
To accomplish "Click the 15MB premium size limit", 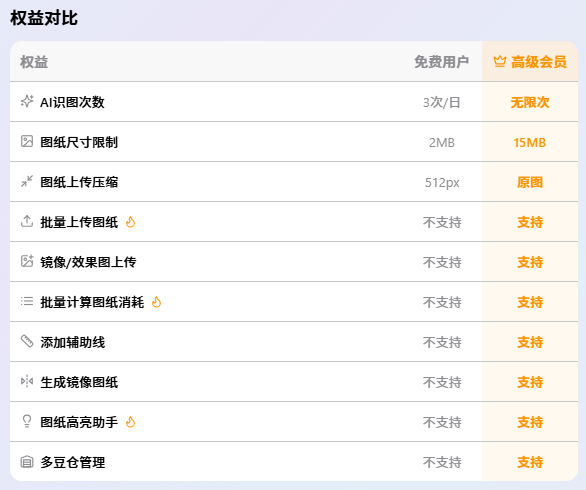I will [x=530, y=143].
